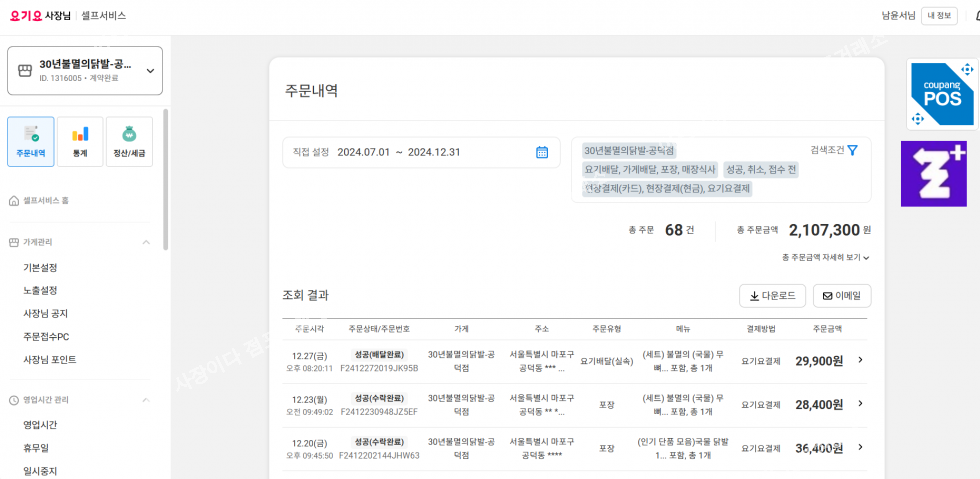Click the 내 정보 button
980x479 pixels.
[939, 15]
